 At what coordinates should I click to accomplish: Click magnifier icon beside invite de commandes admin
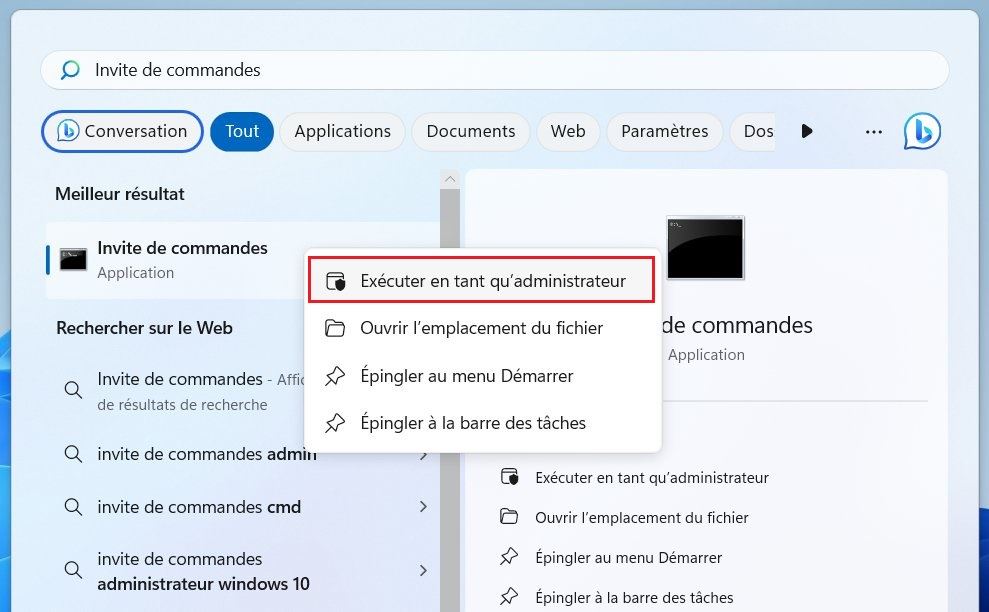pyautogui.click(x=73, y=454)
